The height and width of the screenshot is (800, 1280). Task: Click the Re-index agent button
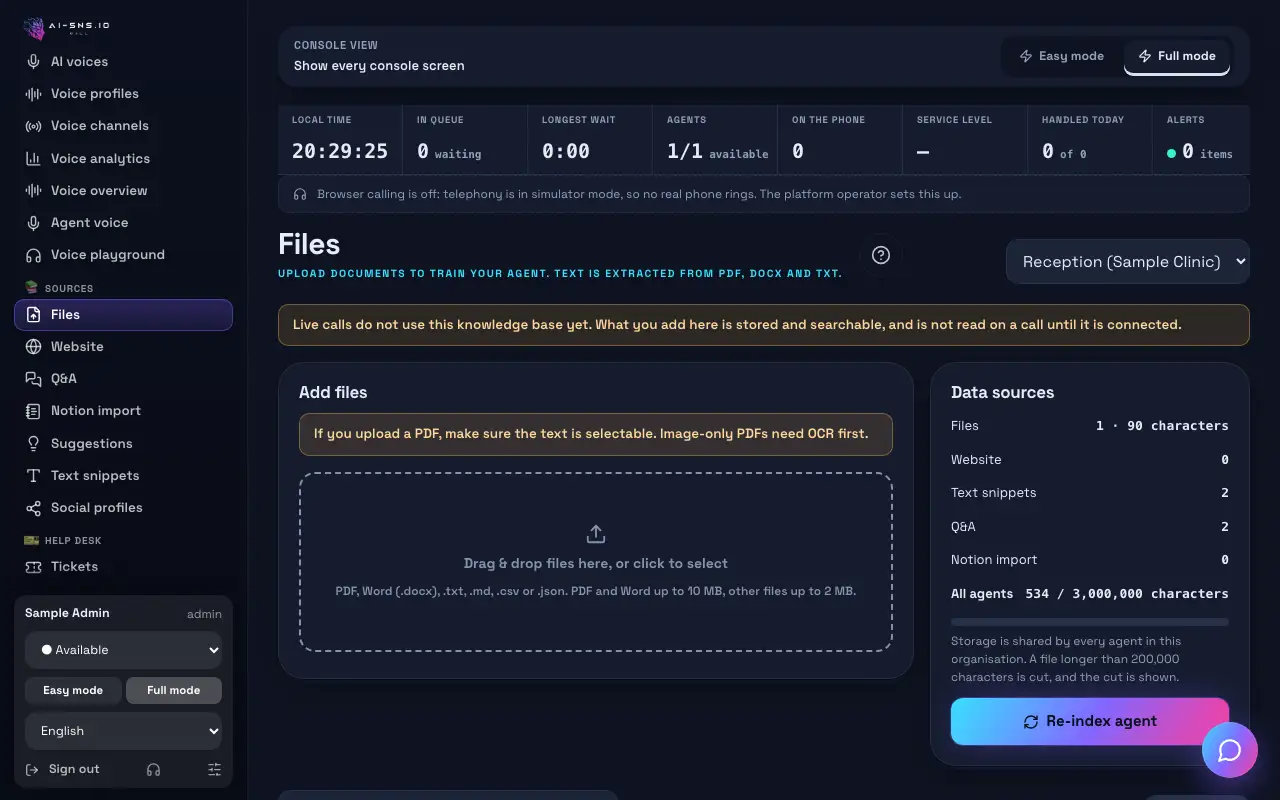tap(1090, 721)
